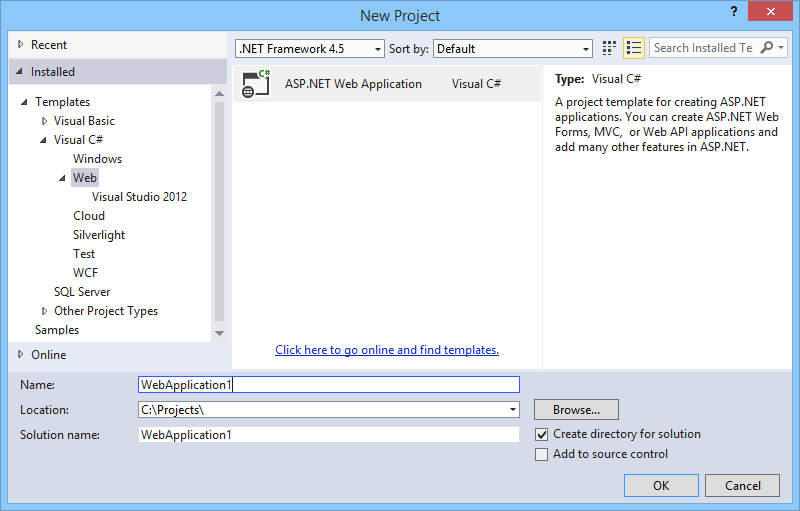Select the Silverlight tree item
The width and height of the screenshot is (800, 511).
coord(99,235)
